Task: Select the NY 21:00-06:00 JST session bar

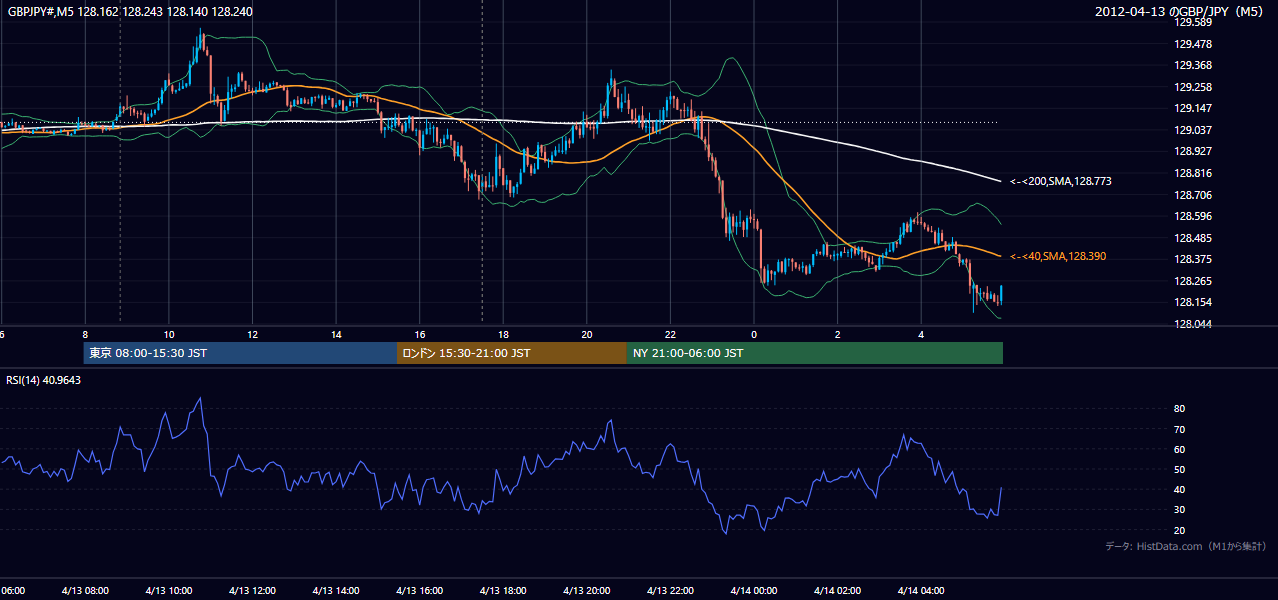Action: [815, 353]
